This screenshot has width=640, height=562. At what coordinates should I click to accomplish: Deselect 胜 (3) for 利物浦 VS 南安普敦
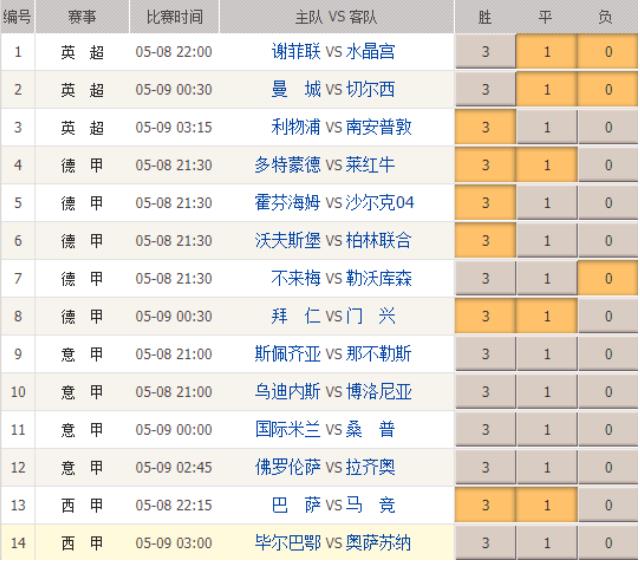pos(485,127)
